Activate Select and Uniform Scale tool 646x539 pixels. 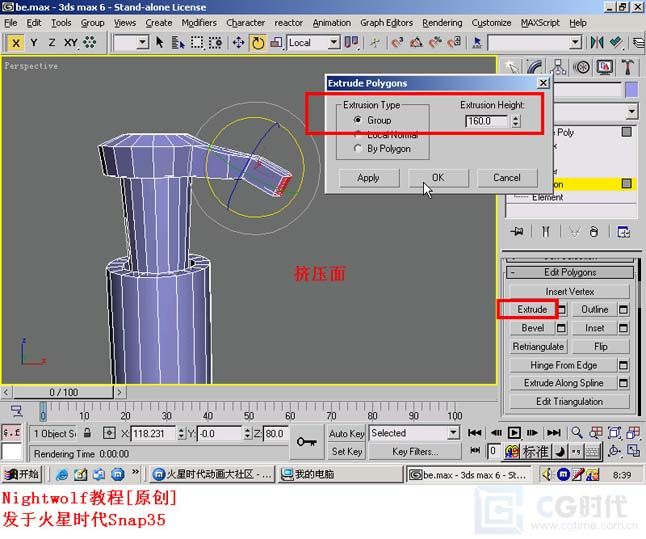coord(276,42)
